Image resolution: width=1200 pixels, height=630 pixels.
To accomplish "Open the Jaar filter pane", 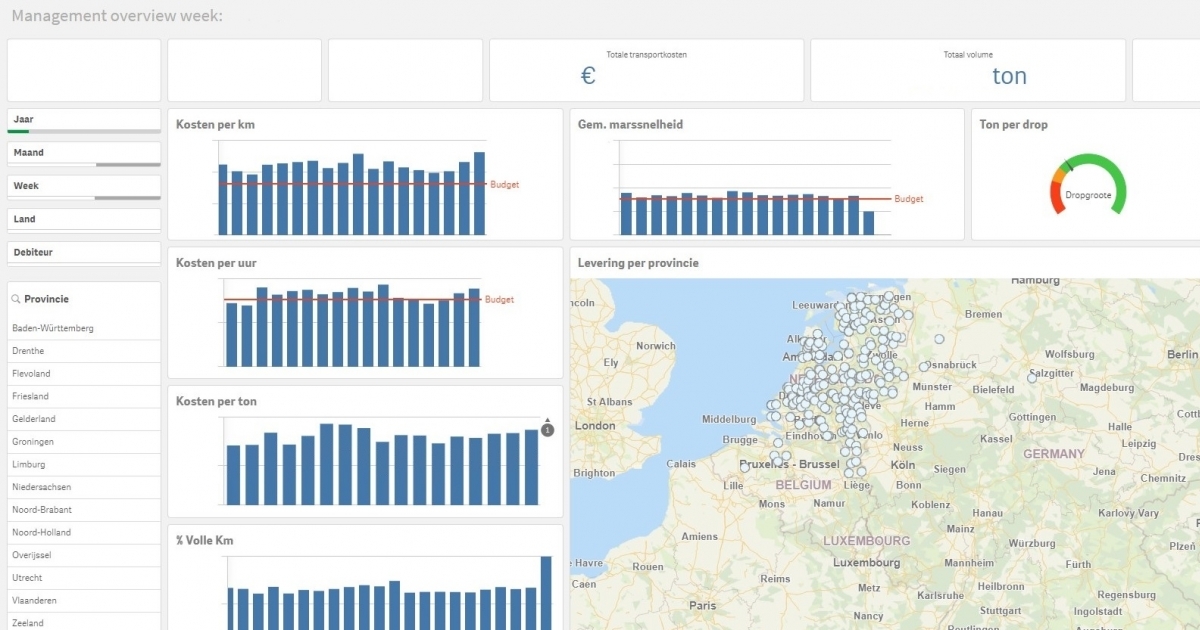I will [x=84, y=120].
